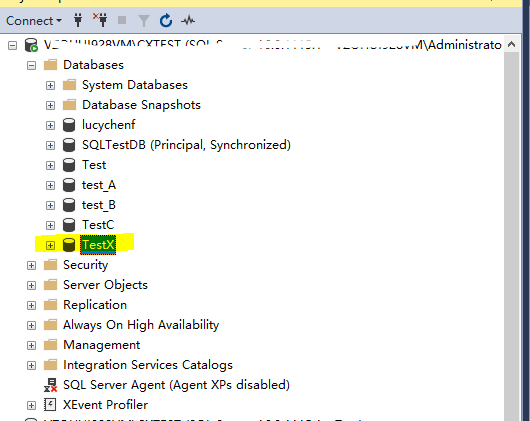Expand the Replication folder
Screen dimensions: 530x421
point(31,305)
